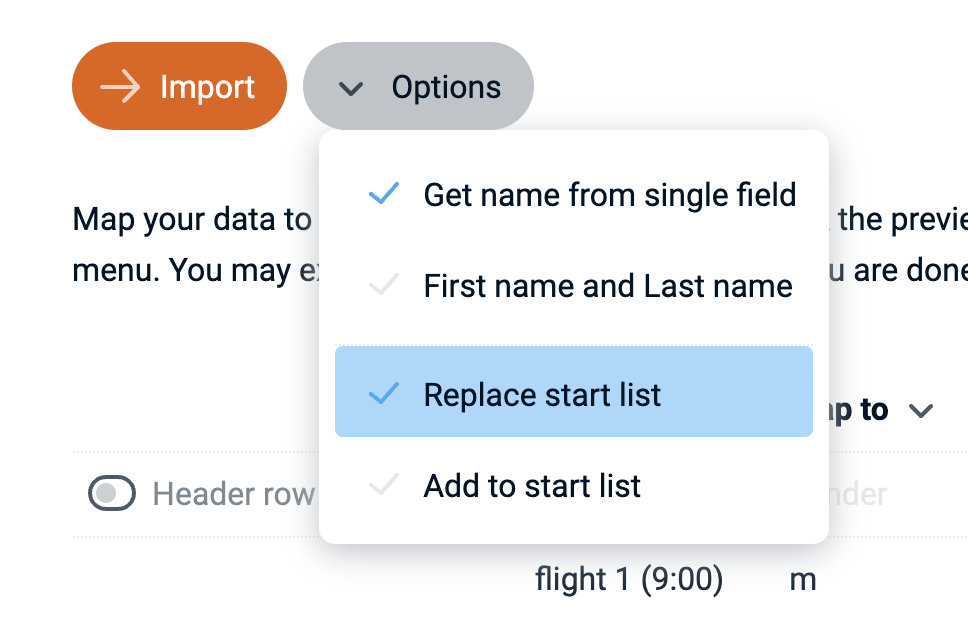Image resolution: width=968 pixels, height=622 pixels.
Task: Expand the Map to chevron arrow
Action: 921,411
